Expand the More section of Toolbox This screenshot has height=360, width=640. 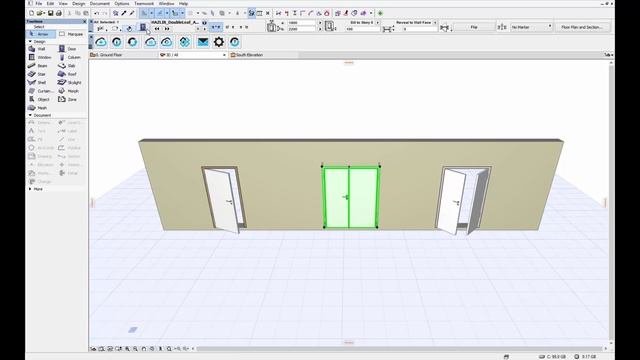pos(30,189)
